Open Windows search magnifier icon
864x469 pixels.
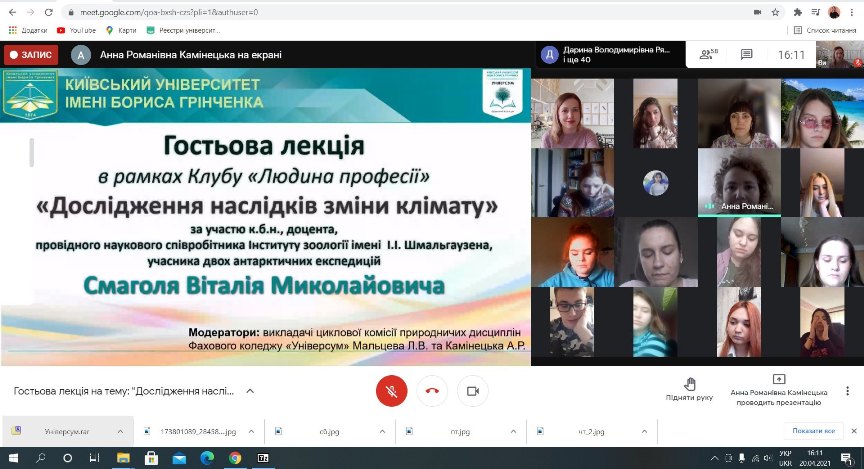41,458
